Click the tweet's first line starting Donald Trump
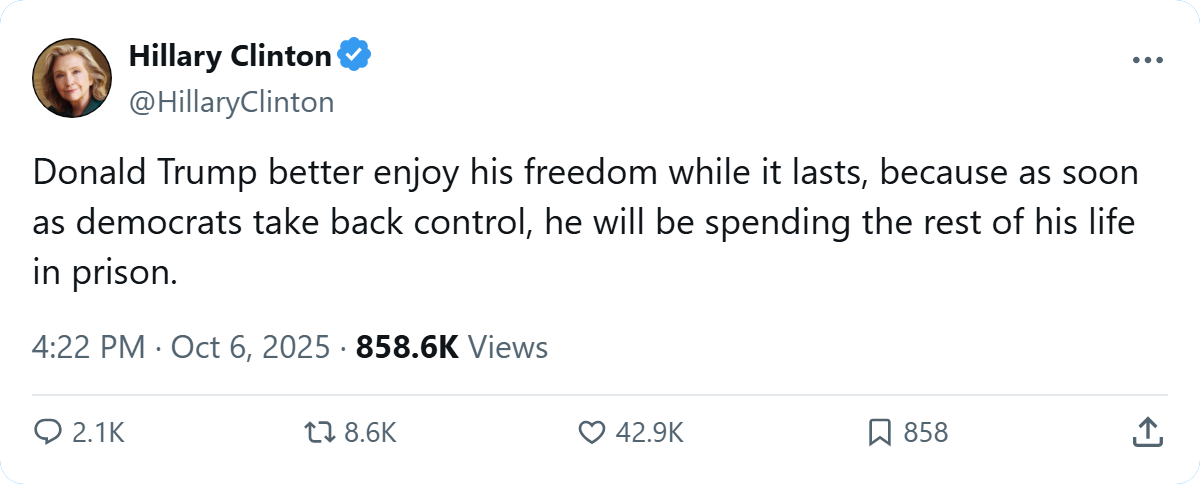 (x=585, y=174)
